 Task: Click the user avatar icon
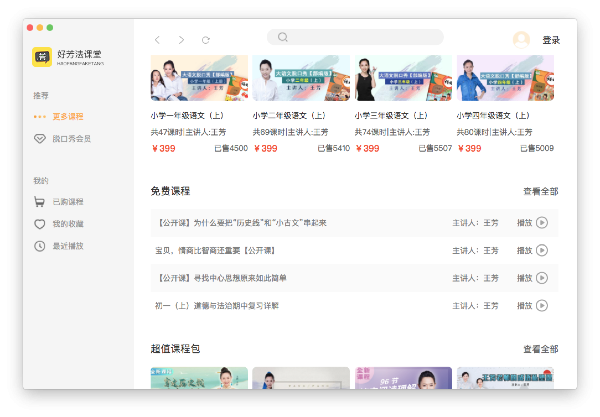click(521, 39)
